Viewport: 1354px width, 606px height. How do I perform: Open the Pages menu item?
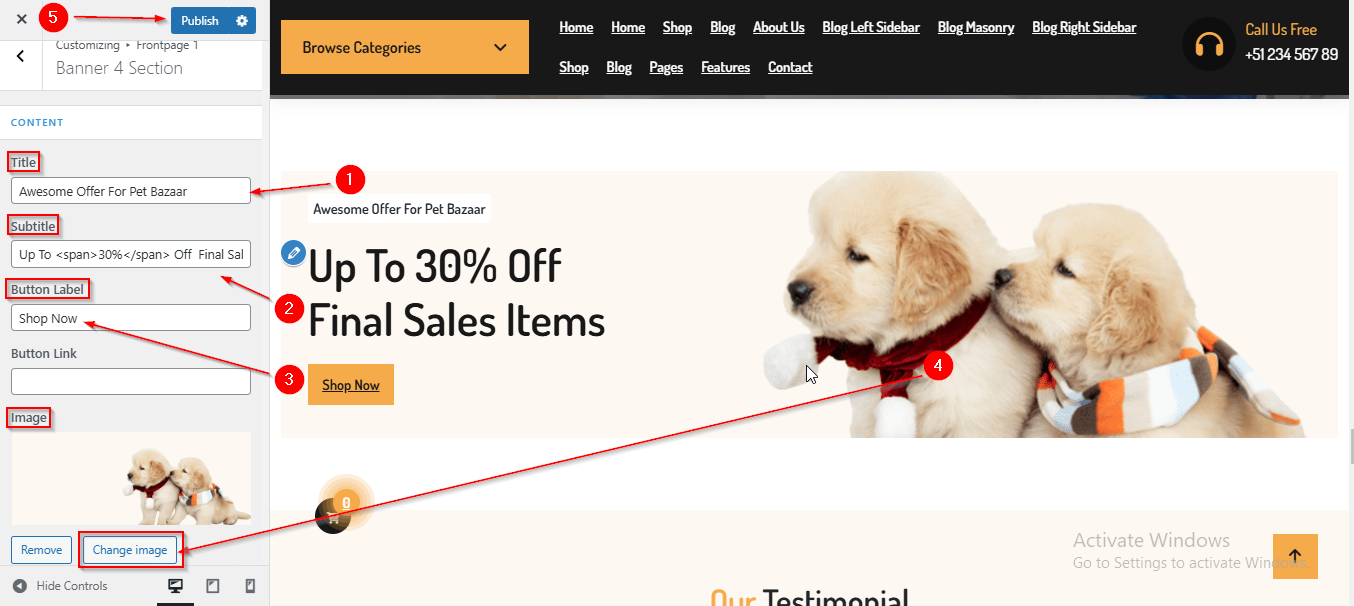(666, 67)
